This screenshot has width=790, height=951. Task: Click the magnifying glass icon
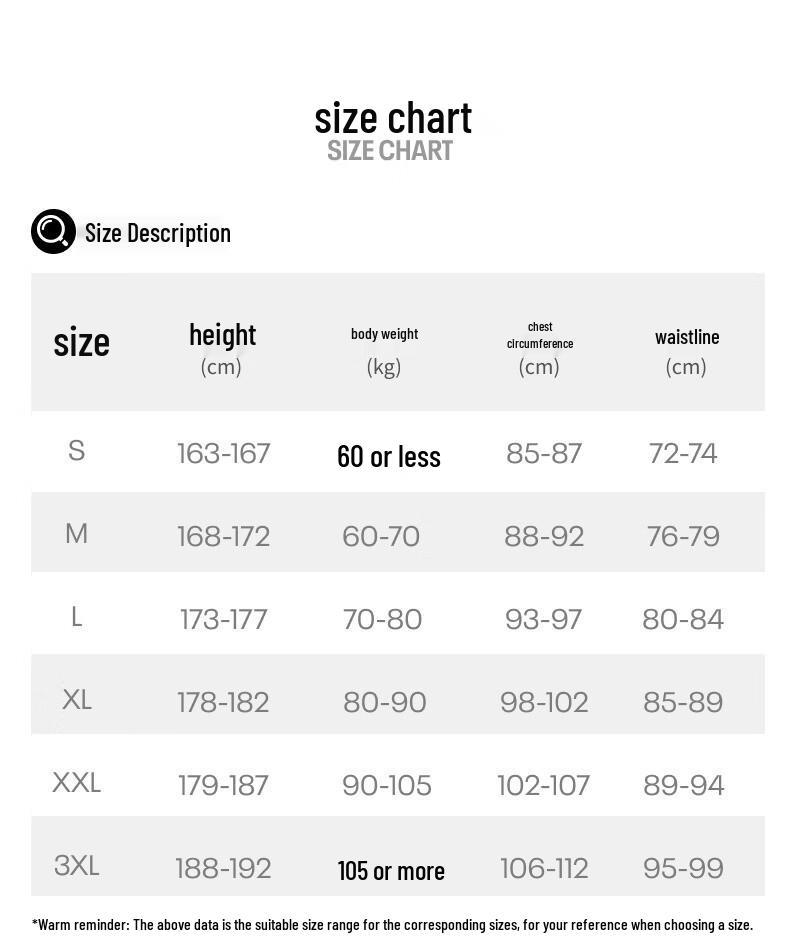click(x=53, y=231)
